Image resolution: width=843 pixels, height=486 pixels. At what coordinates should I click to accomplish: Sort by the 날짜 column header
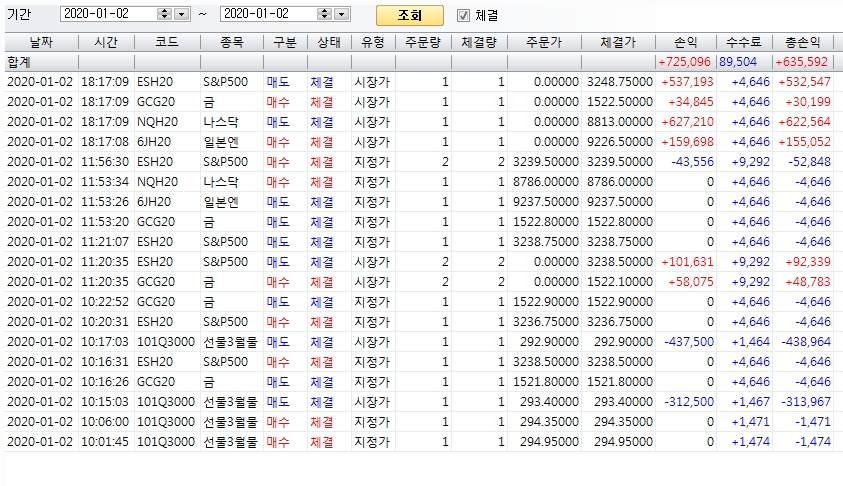pos(41,42)
